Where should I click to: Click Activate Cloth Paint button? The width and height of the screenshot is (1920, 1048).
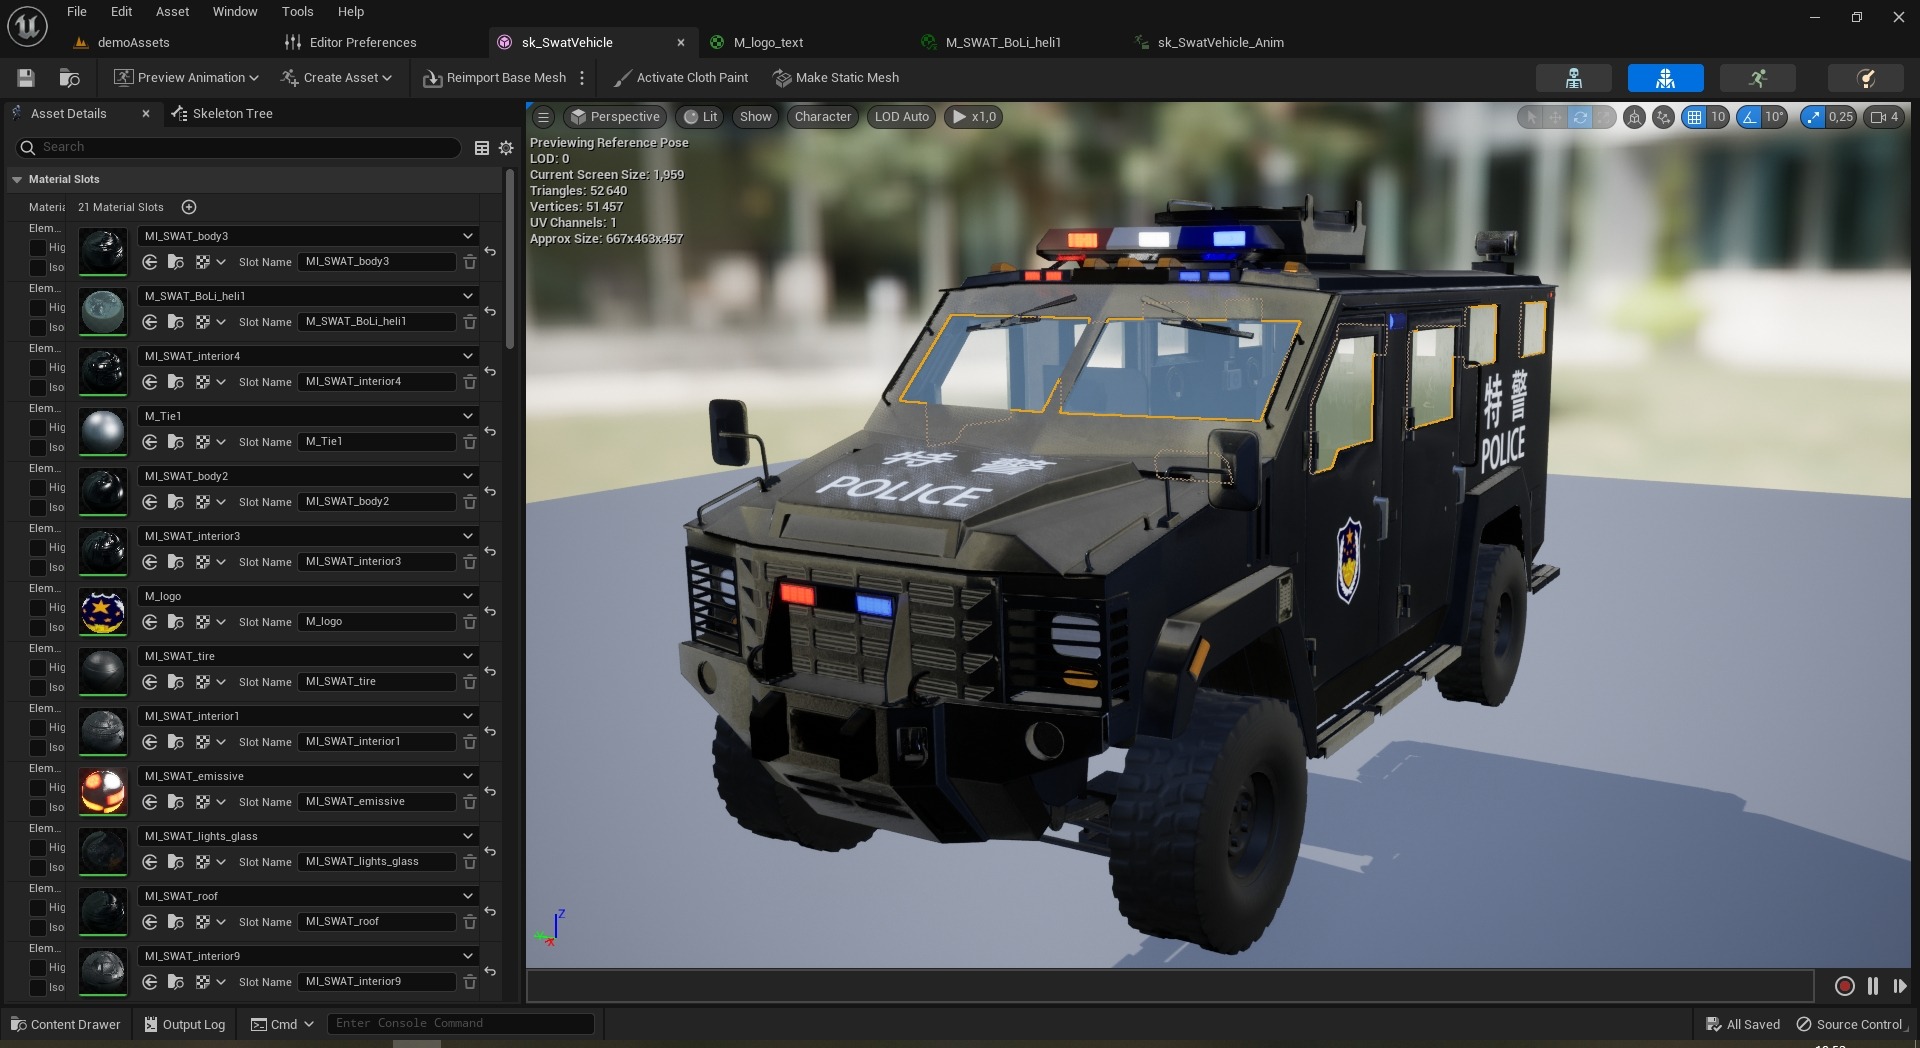click(x=680, y=78)
